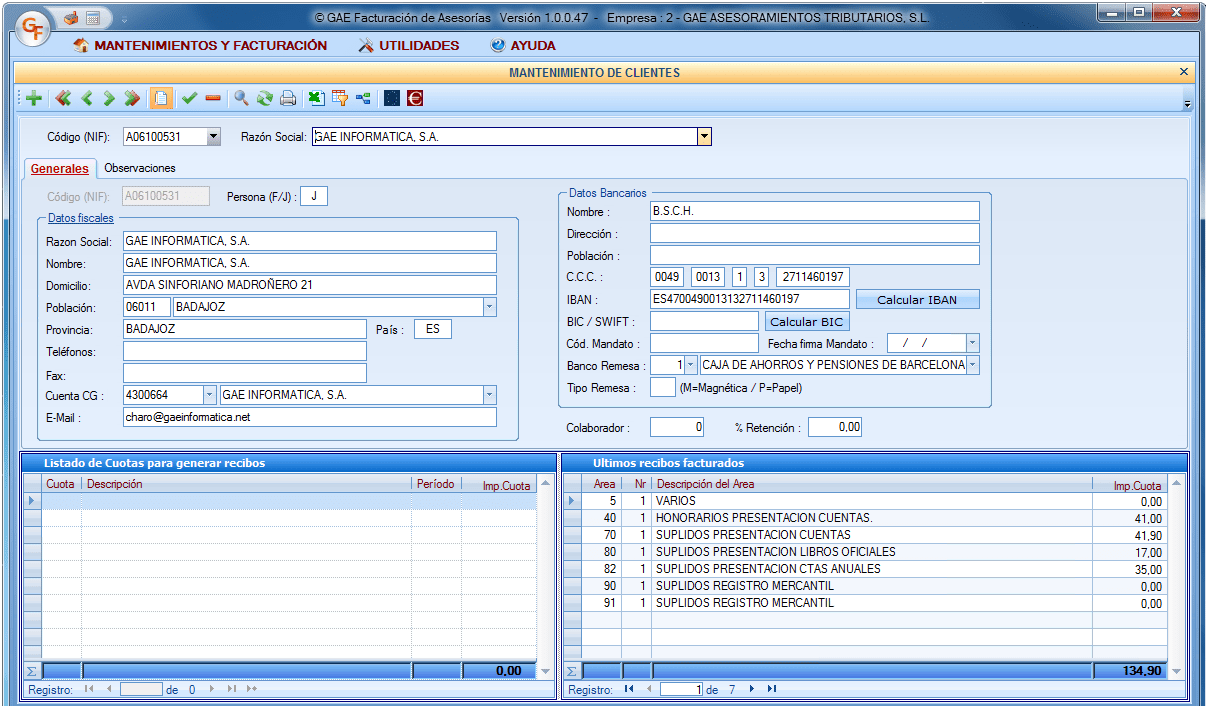Image resolution: width=1206 pixels, height=706 pixels.
Task: Export to Excel using the toolbar icon
Action: (315, 98)
